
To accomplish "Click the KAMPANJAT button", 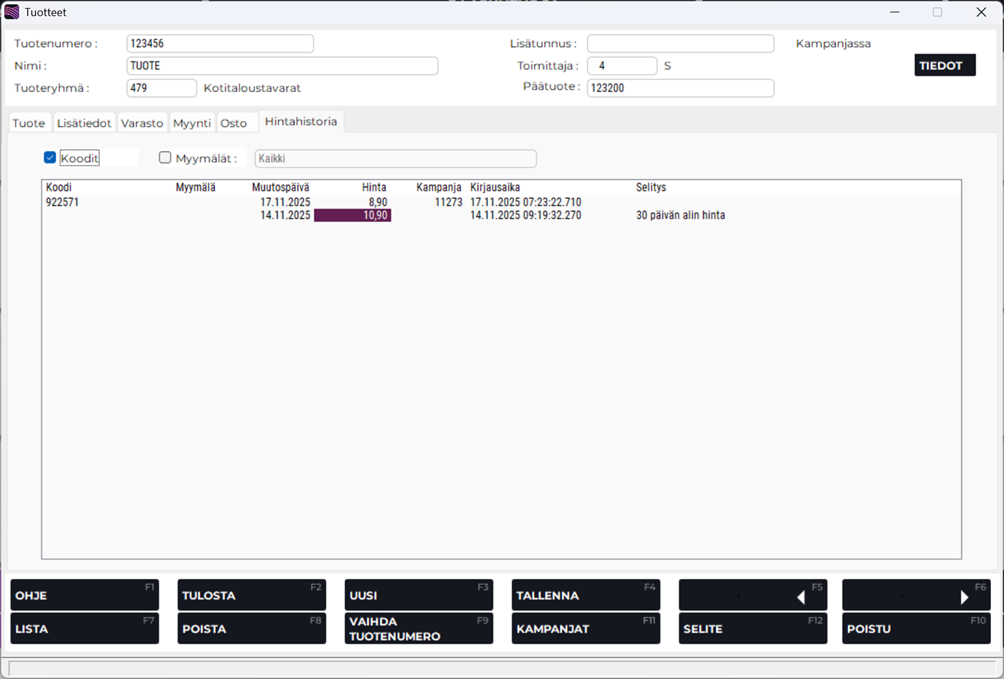I will pos(585,629).
